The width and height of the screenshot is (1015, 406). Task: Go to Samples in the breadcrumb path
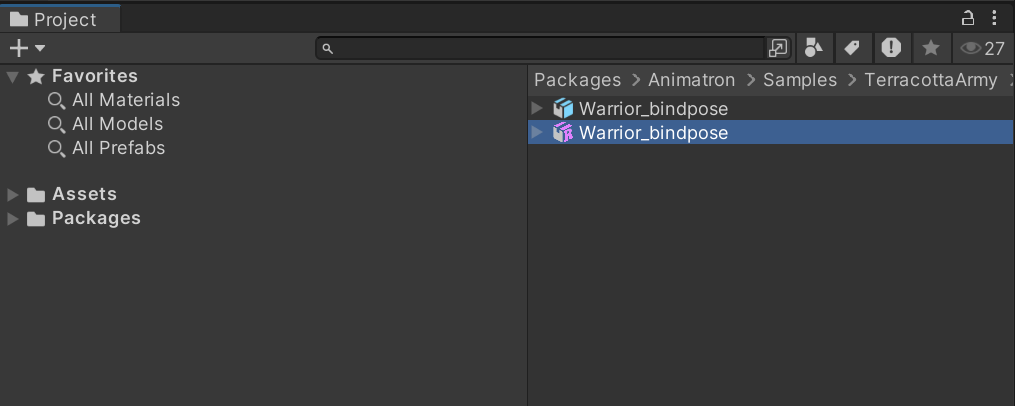(799, 80)
